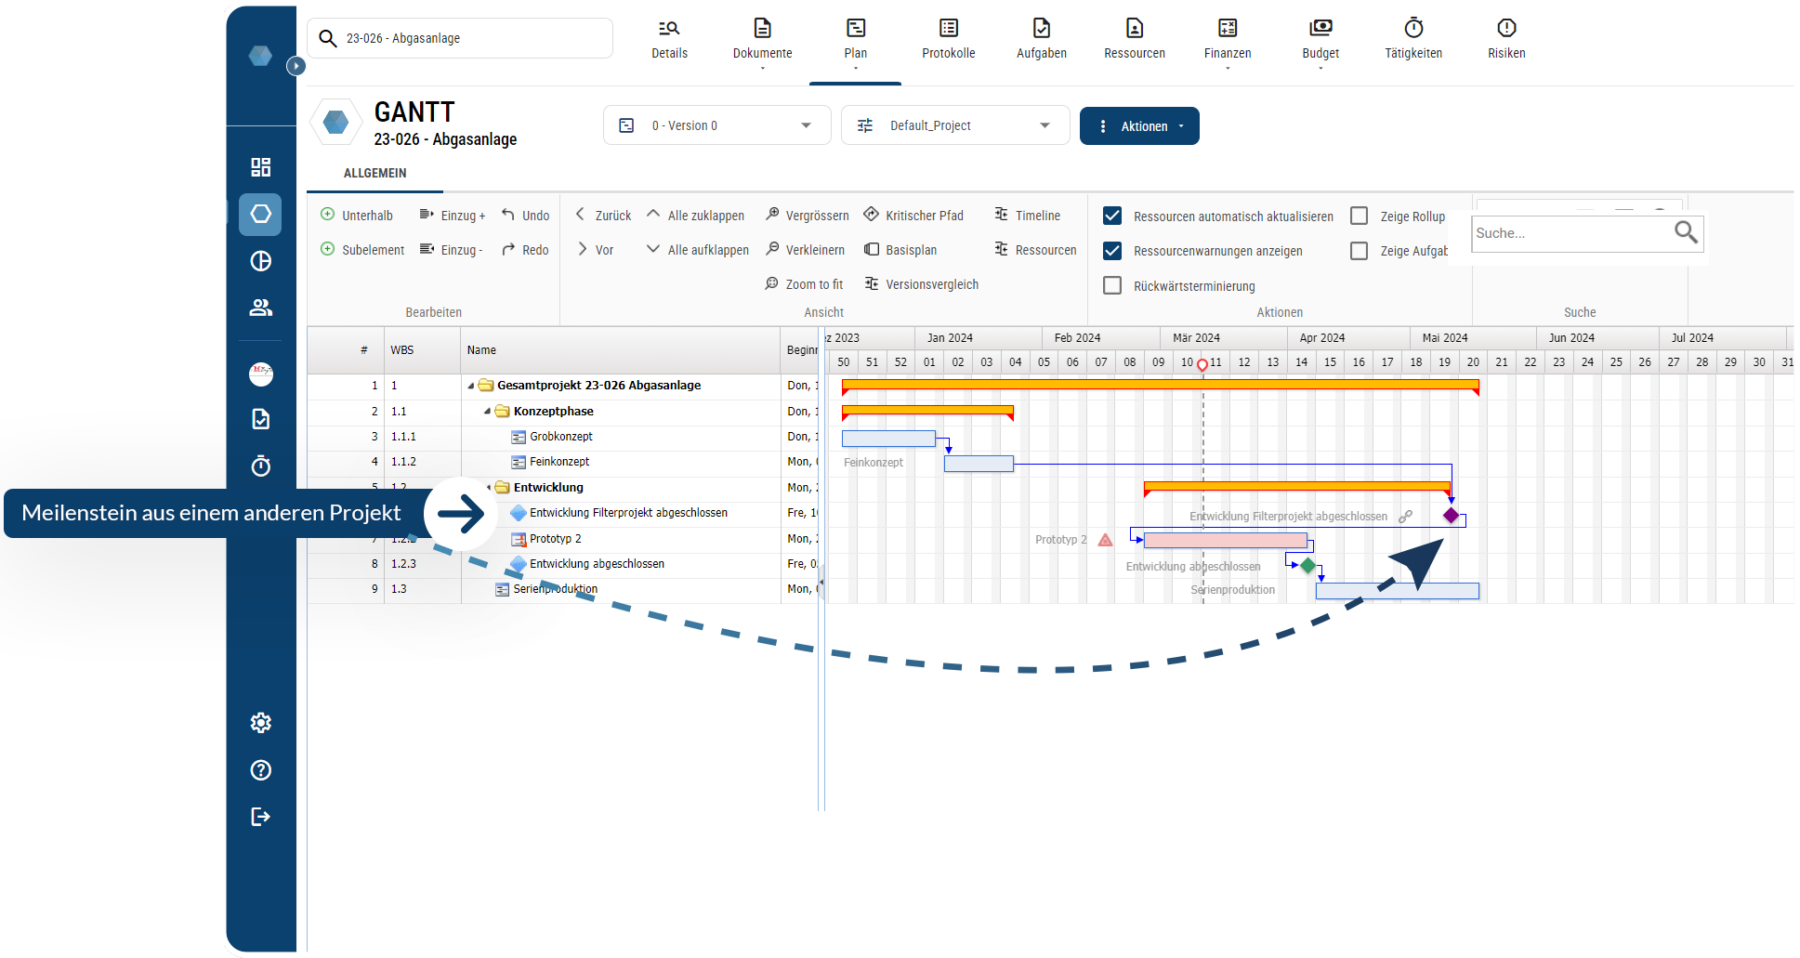The image size is (1800, 958).
Task: Switch to the Ressourcen tab
Action: (x=1134, y=39)
